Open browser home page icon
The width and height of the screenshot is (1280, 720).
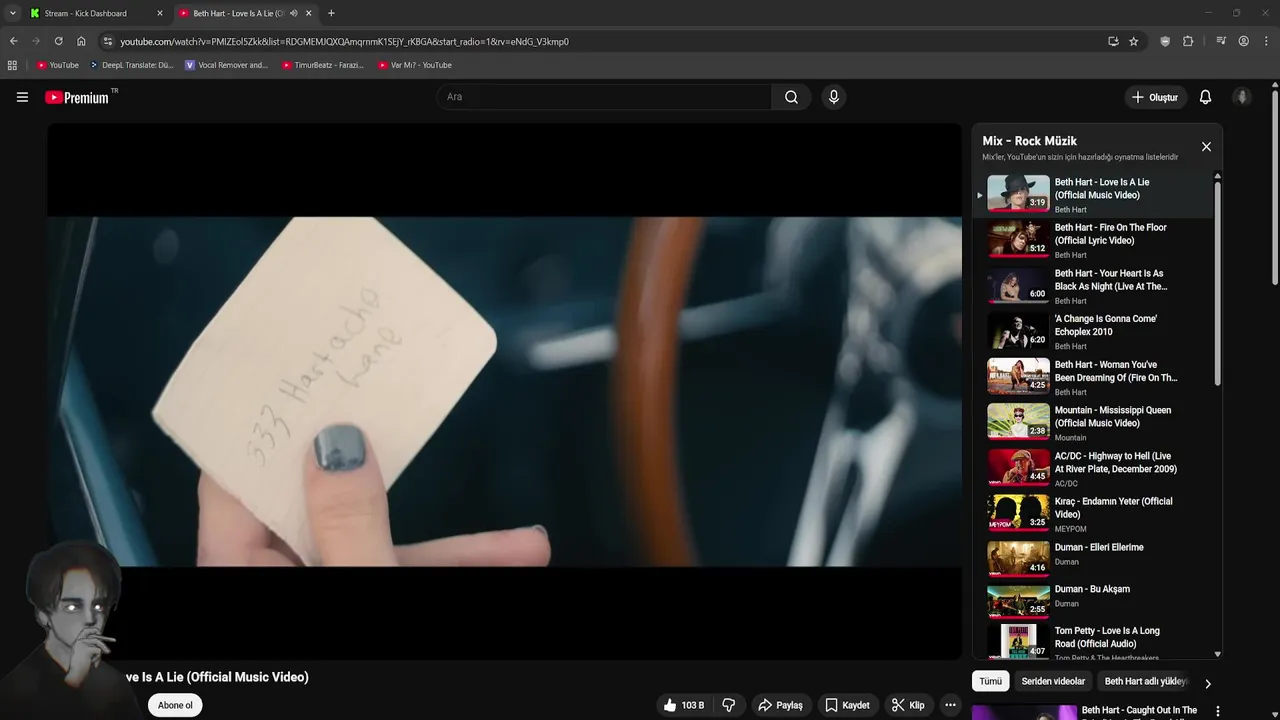pyautogui.click(x=81, y=41)
